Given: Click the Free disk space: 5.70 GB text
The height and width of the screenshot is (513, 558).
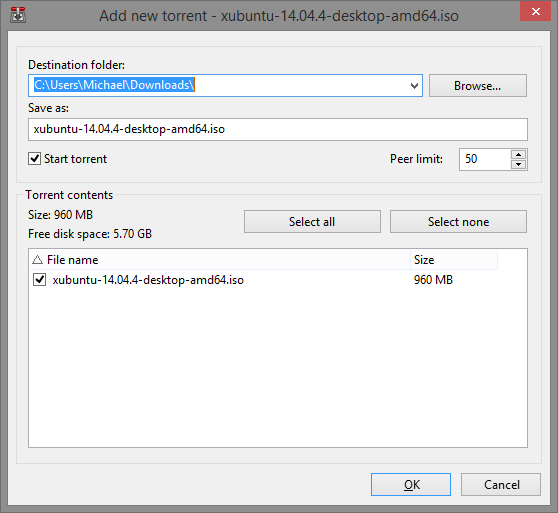Looking at the screenshot, I should click(x=90, y=234).
